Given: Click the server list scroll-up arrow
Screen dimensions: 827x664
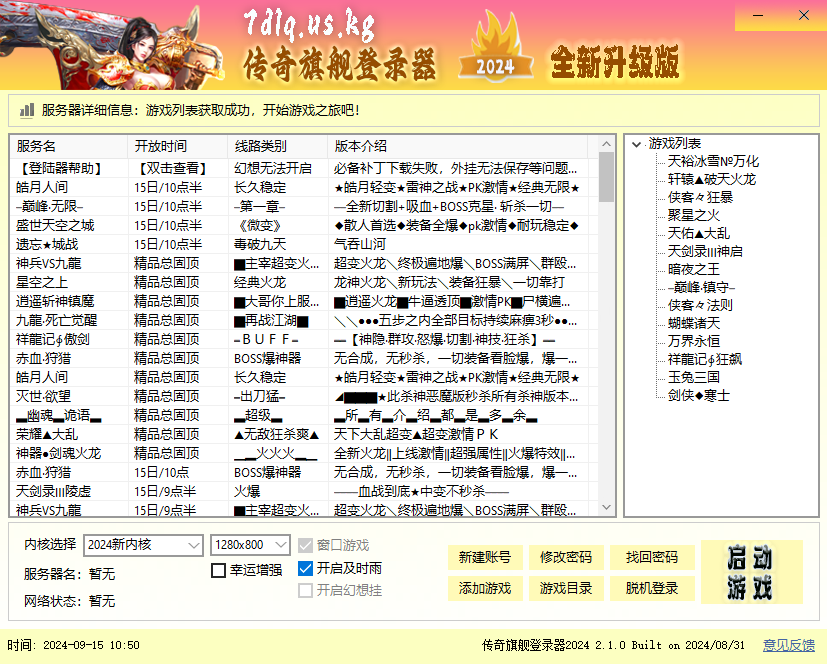Looking at the screenshot, I should [606, 145].
